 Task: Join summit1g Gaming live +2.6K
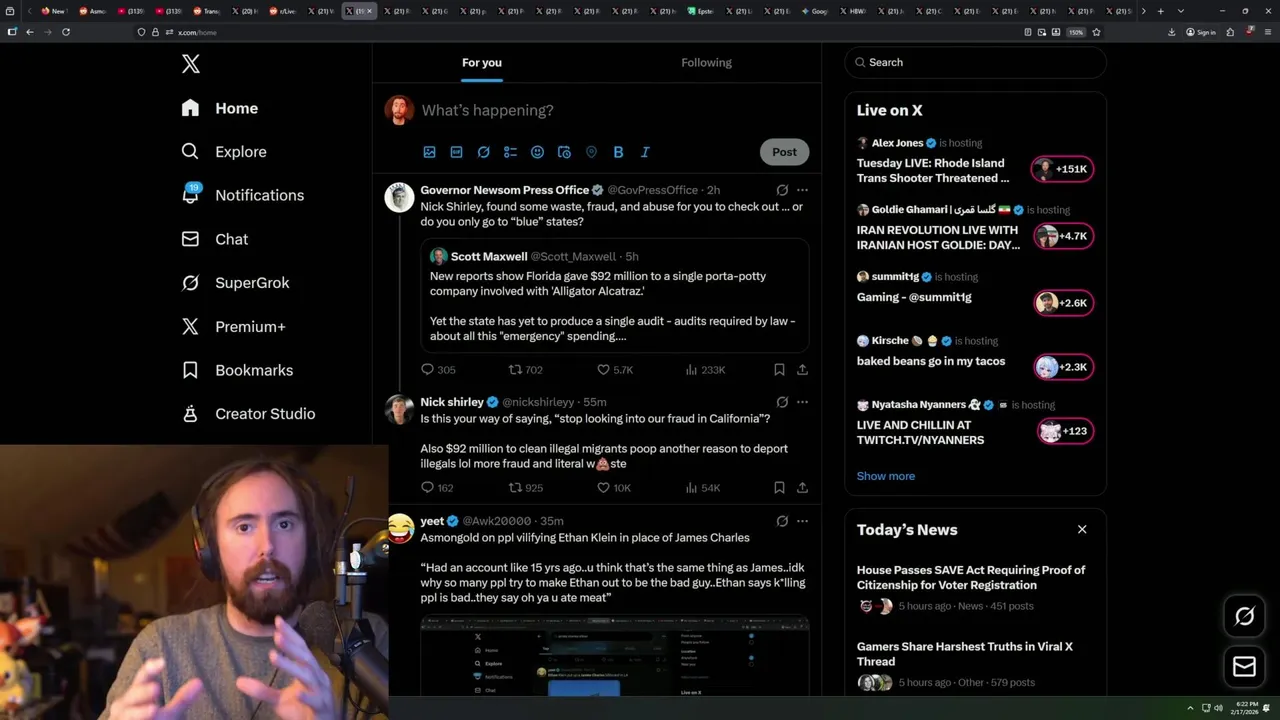pos(1063,303)
